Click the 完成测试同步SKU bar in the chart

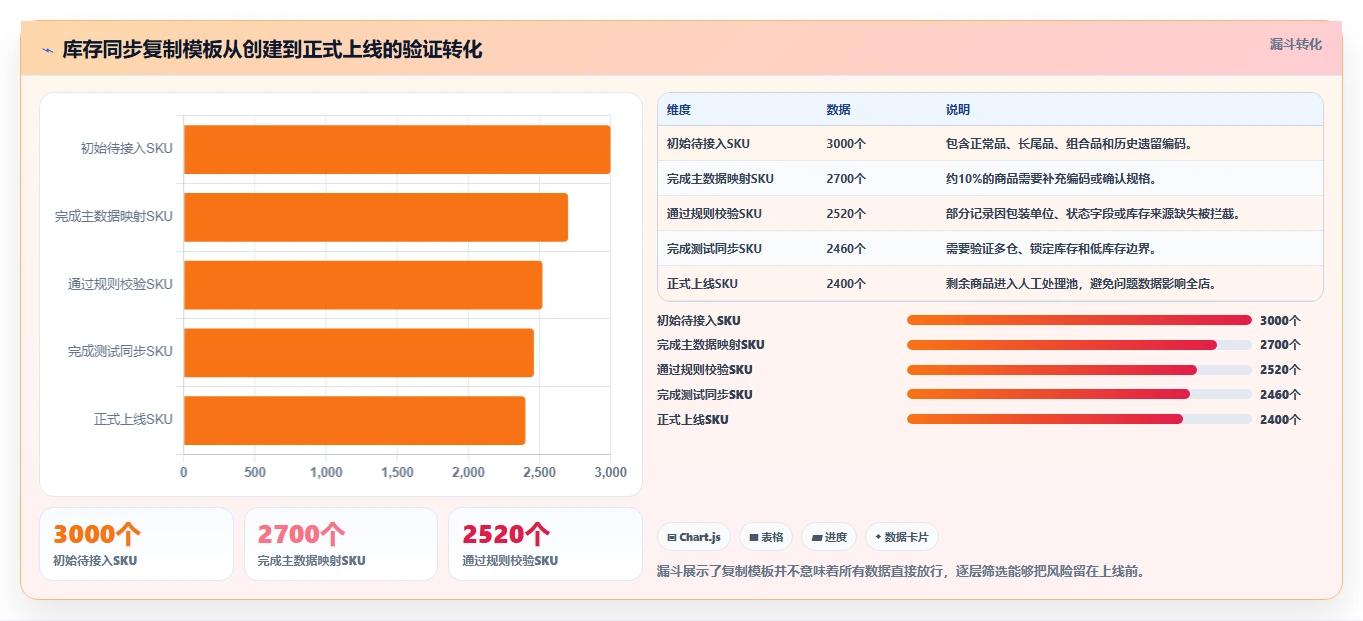[x=359, y=352]
